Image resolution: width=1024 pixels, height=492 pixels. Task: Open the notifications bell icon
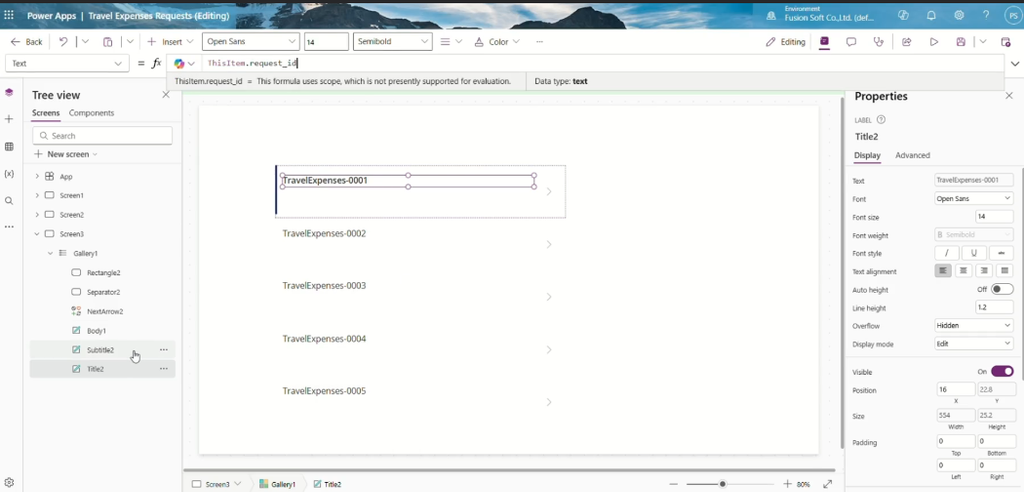click(931, 15)
